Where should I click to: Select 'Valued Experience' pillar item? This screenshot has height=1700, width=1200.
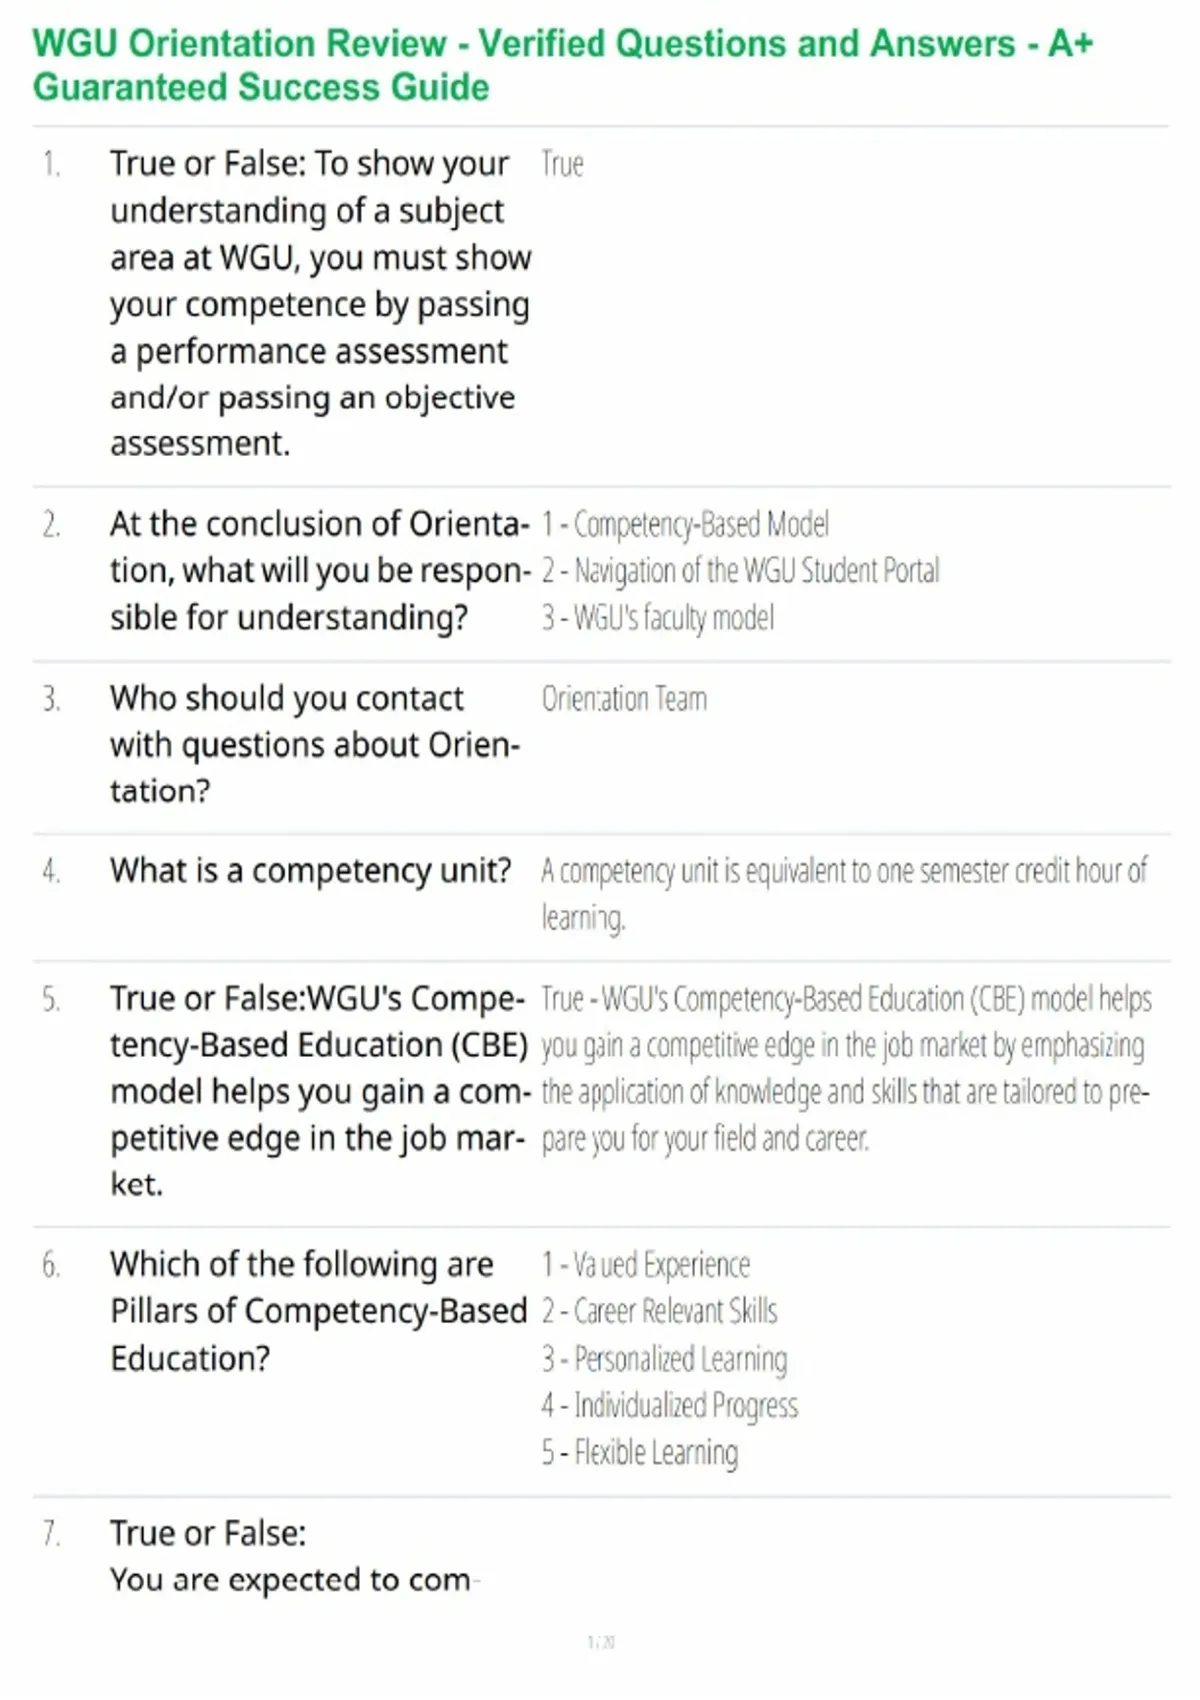tap(645, 1265)
